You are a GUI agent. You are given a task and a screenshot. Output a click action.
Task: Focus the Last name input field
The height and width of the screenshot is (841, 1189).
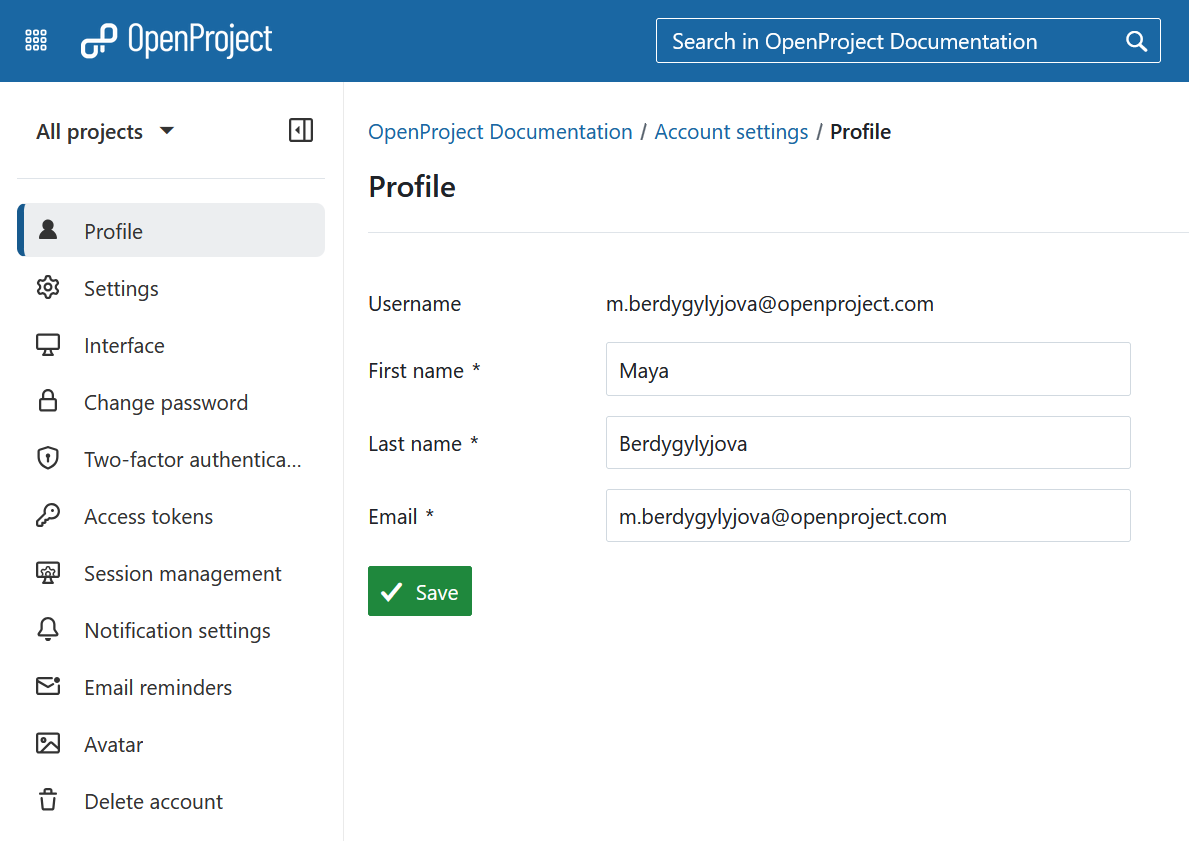[868, 442]
